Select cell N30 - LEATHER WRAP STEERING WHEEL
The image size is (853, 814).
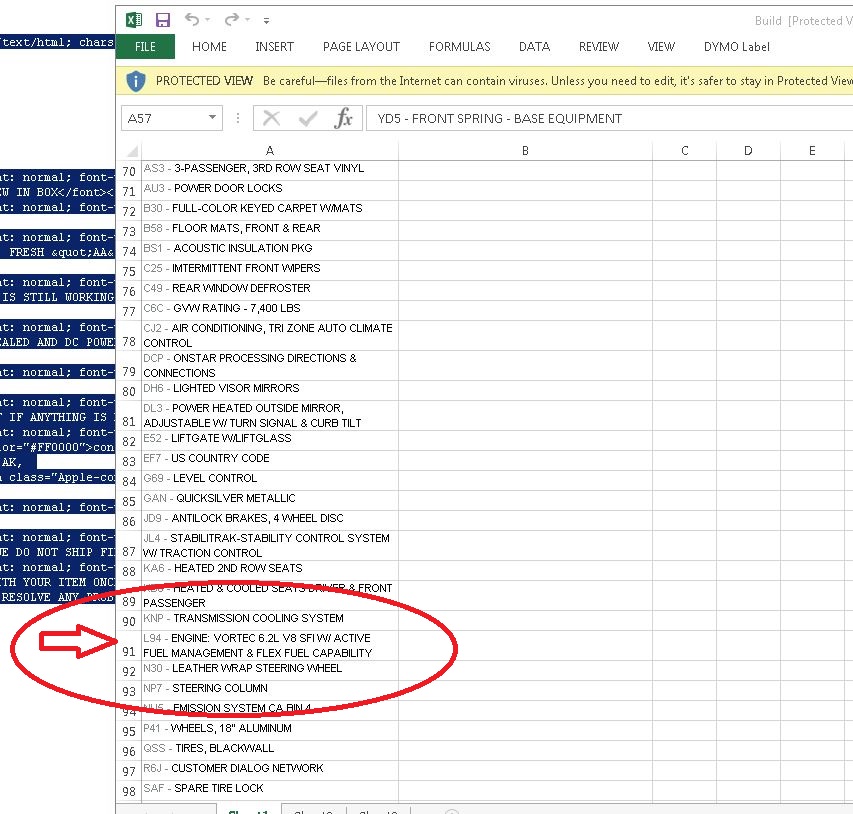(x=270, y=671)
